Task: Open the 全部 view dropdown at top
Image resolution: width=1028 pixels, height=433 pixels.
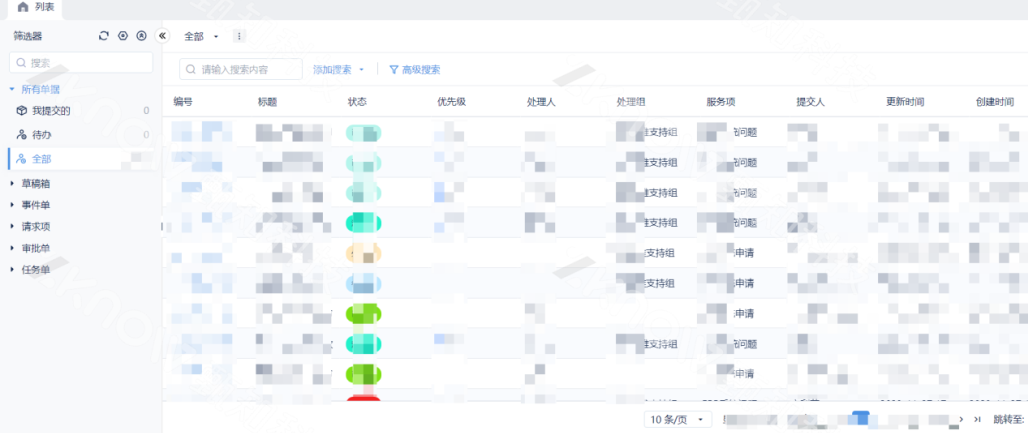Action: 201,36
